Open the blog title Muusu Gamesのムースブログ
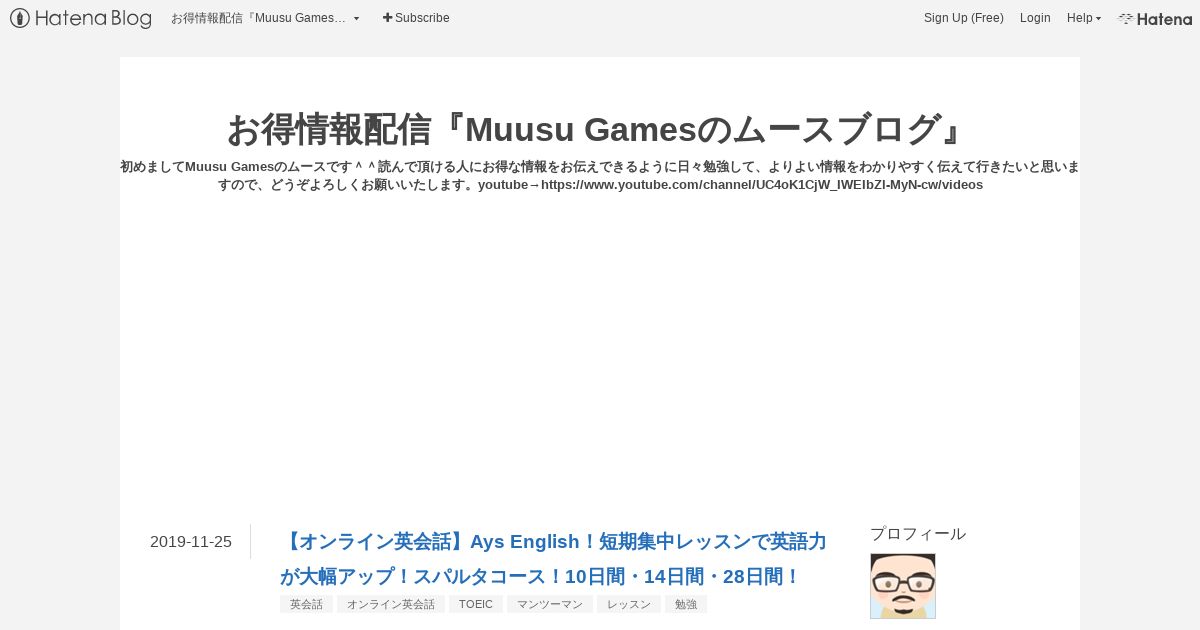Viewport: 1200px width, 630px height. click(600, 129)
